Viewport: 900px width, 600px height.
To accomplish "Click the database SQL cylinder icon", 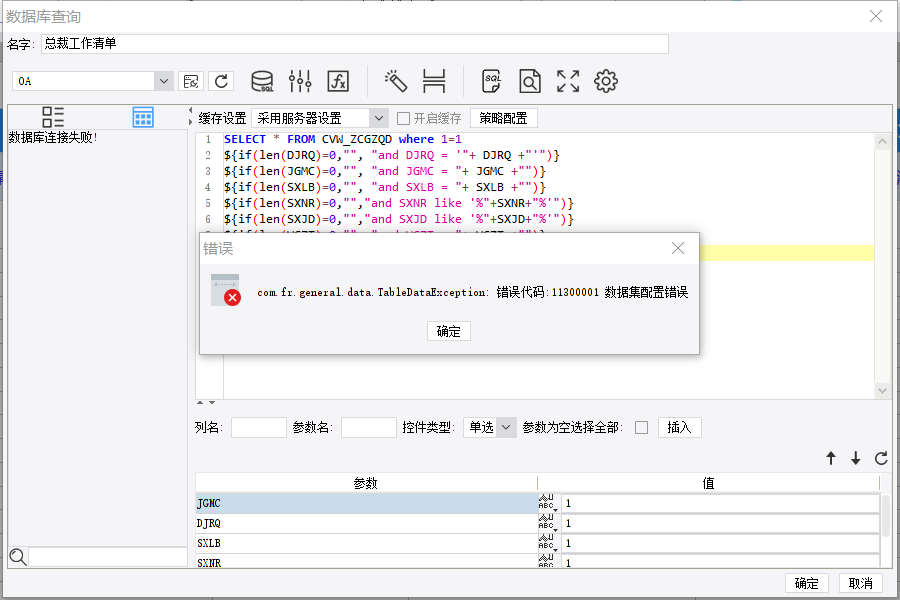I will [x=262, y=81].
